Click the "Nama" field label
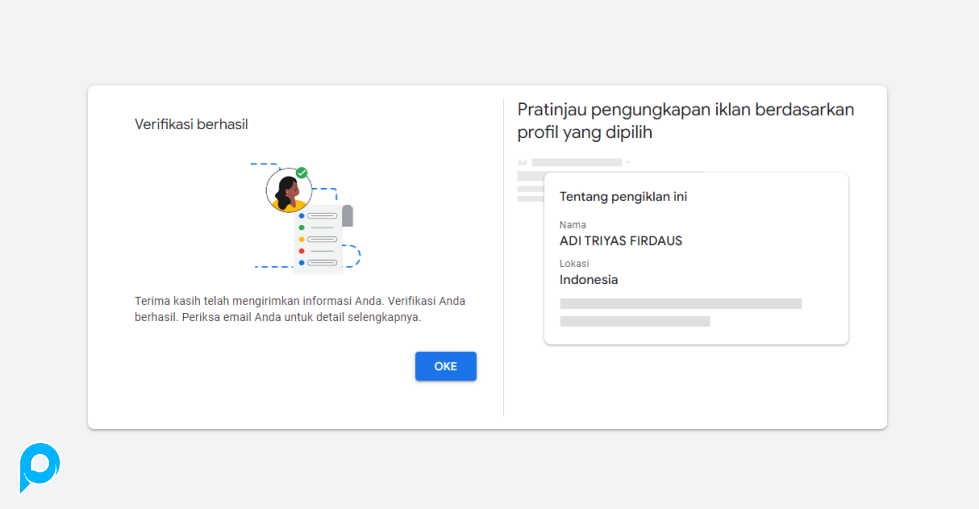Screen dimensions: 979x509 (572, 225)
